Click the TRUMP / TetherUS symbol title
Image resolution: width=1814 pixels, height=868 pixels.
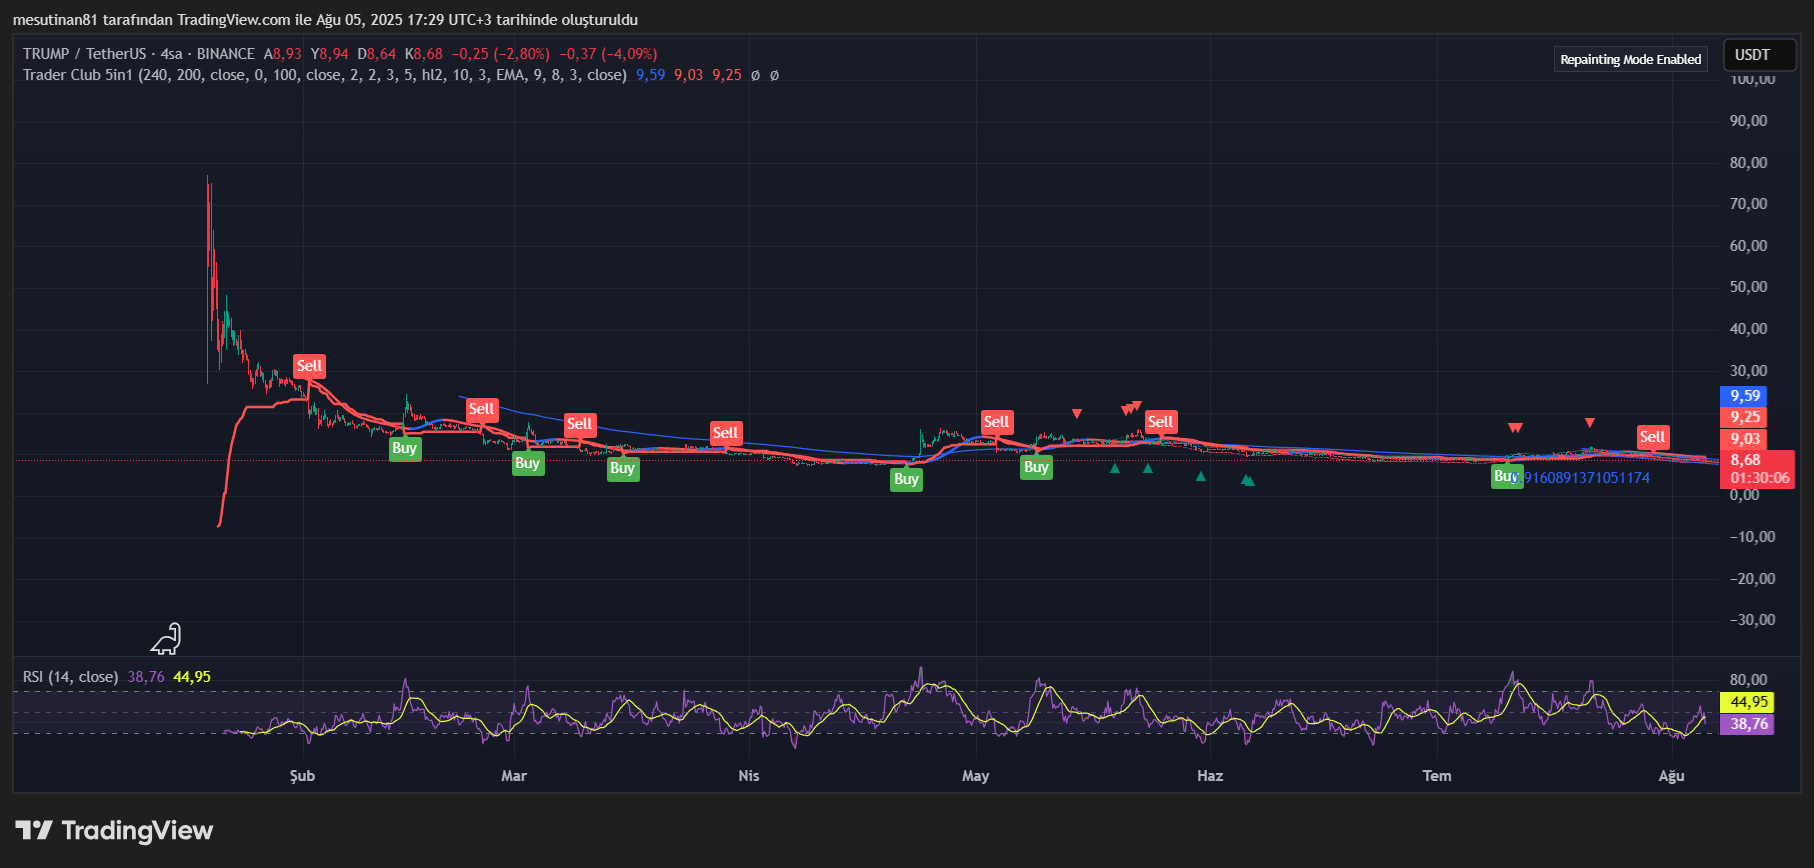(85, 54)
